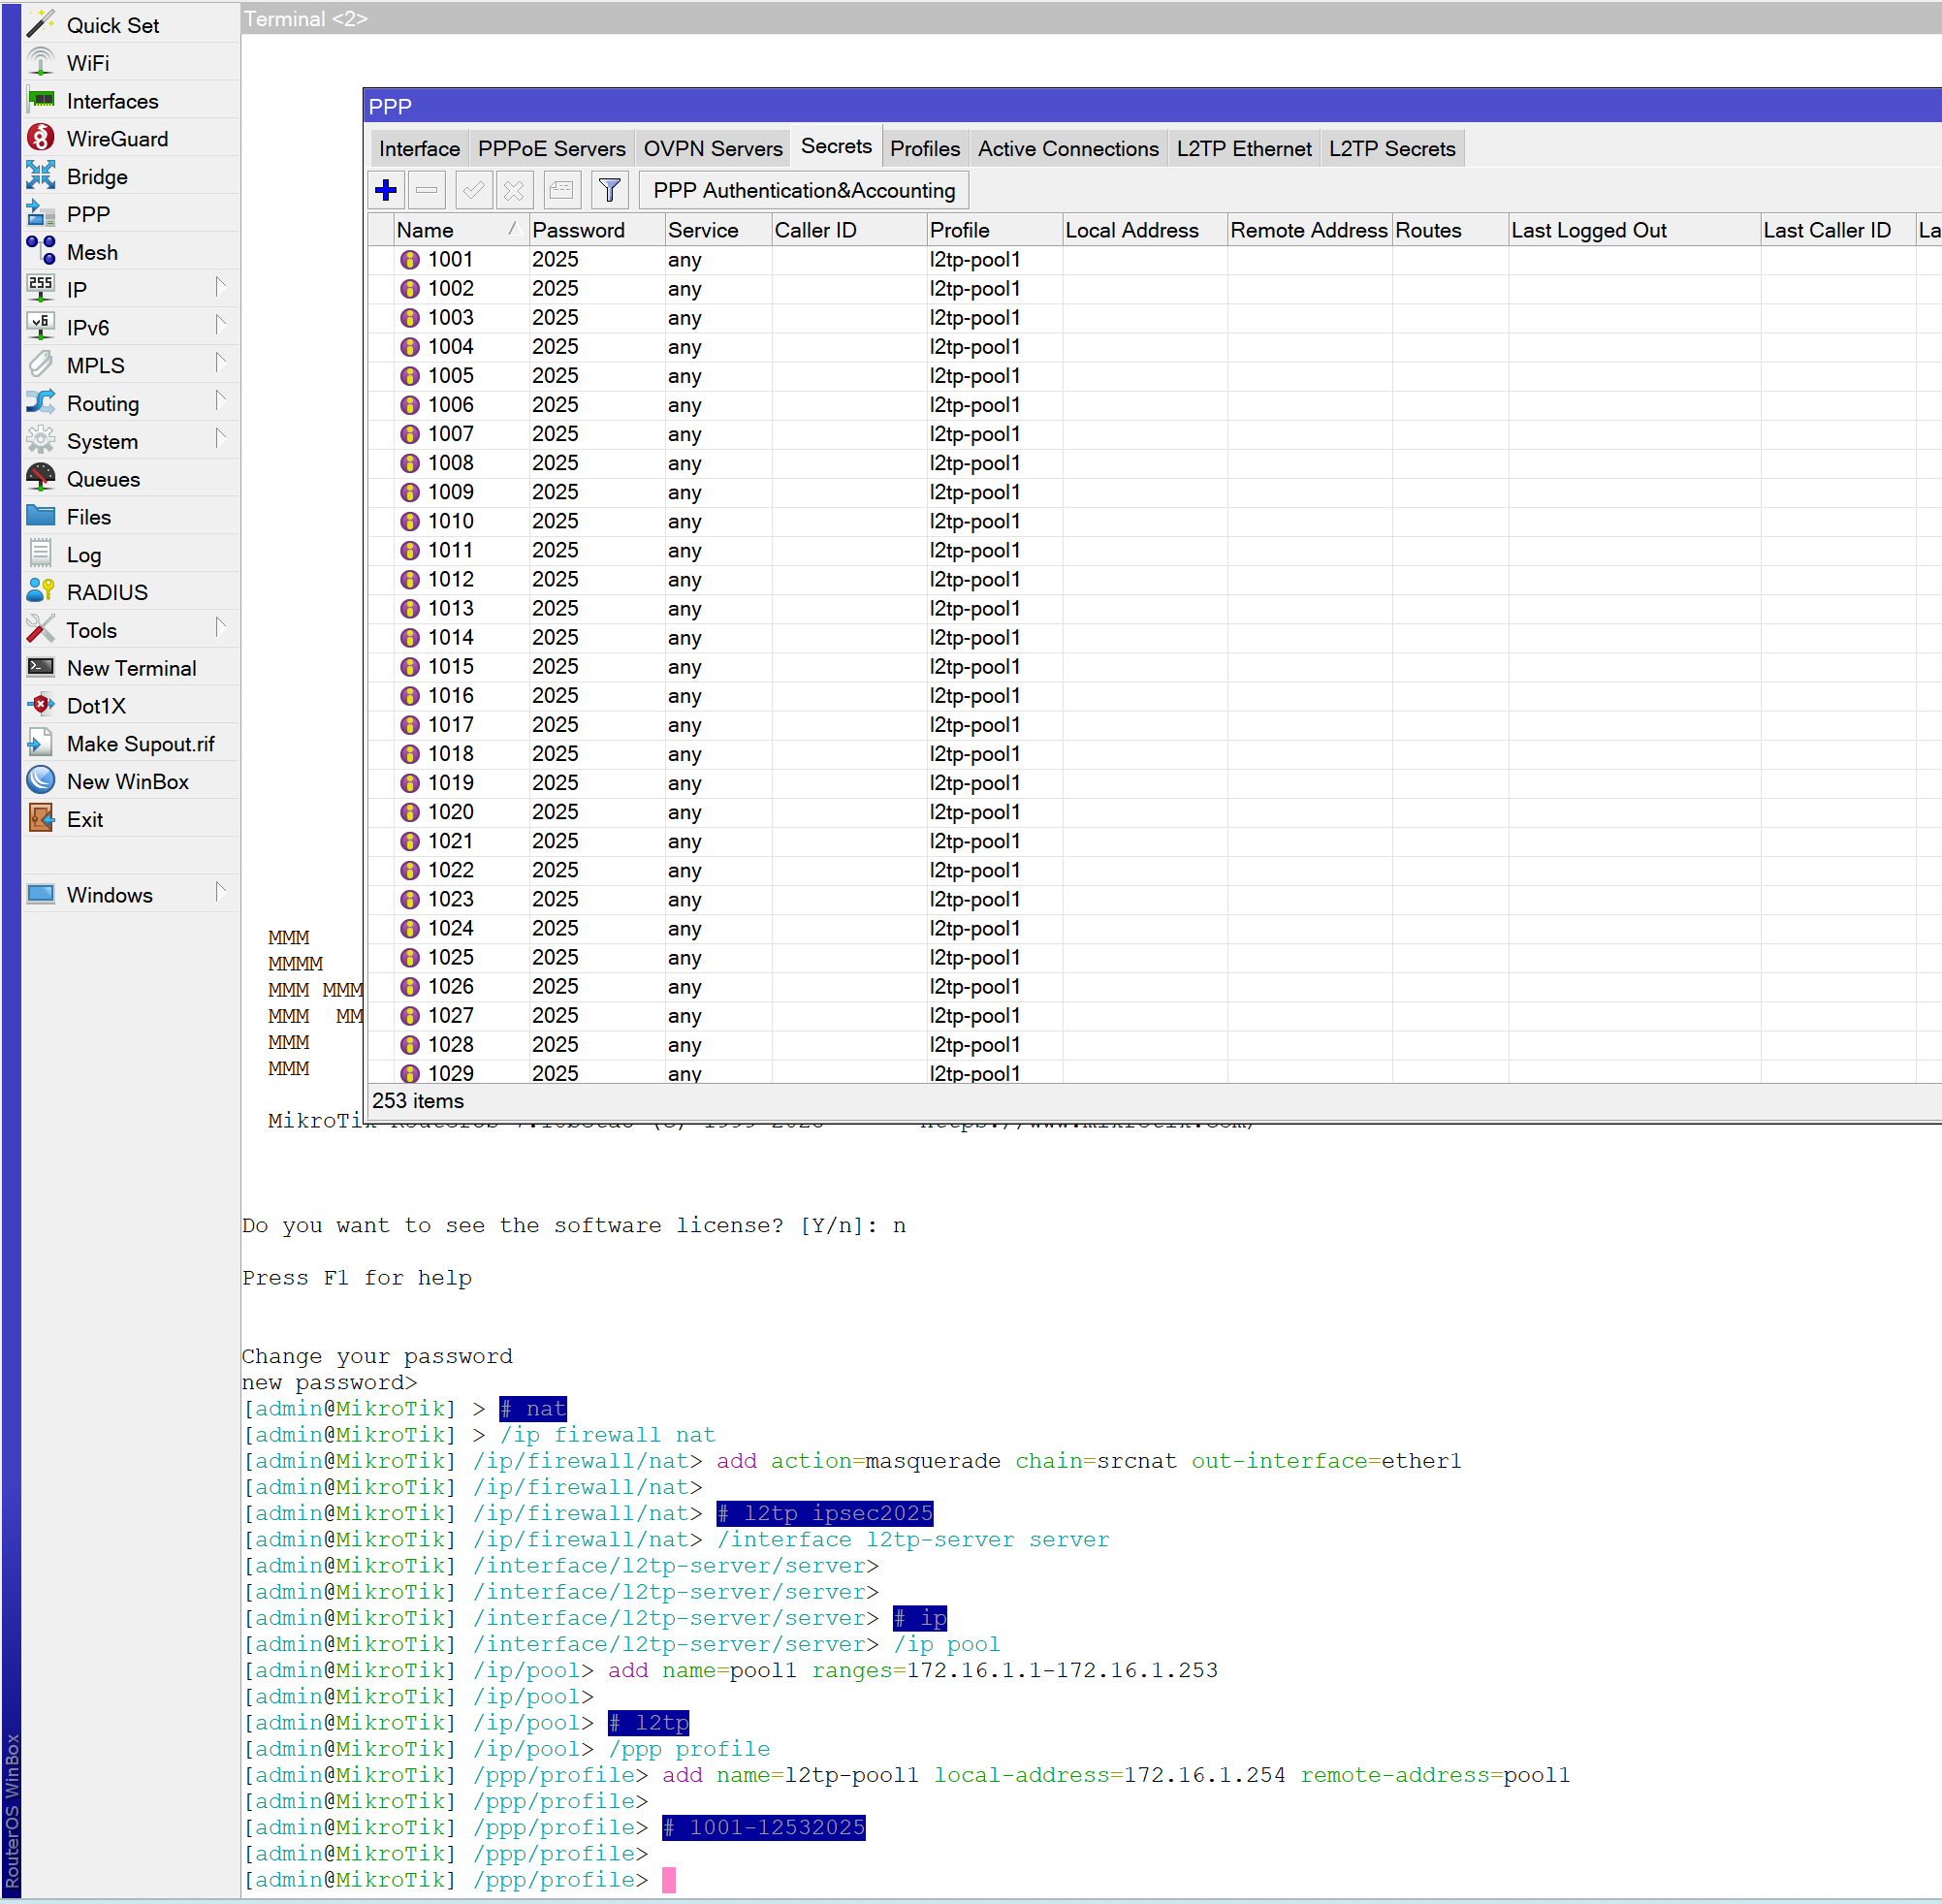Image resolution: width=1942 pixels, height=1904 pixels.
Task: Select secret row 1024
Action: (1155, 928)
